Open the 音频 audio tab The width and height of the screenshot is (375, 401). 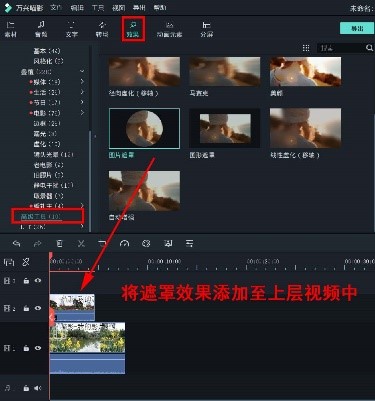click(x=41, y=29)
